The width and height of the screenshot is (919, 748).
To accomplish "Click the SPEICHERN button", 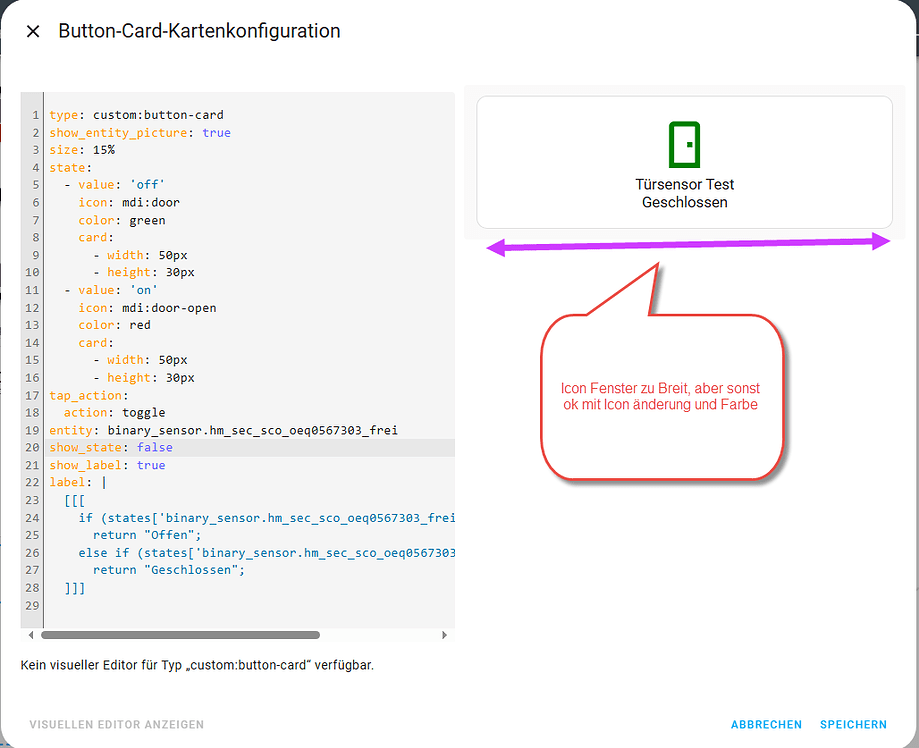I will [x=853, y=724].
